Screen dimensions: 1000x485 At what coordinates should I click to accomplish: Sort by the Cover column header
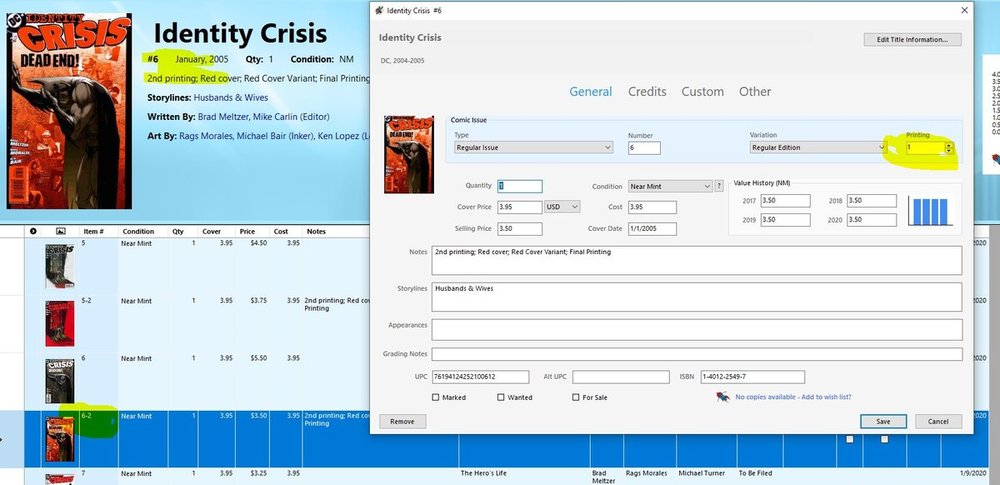pos(212,232)
